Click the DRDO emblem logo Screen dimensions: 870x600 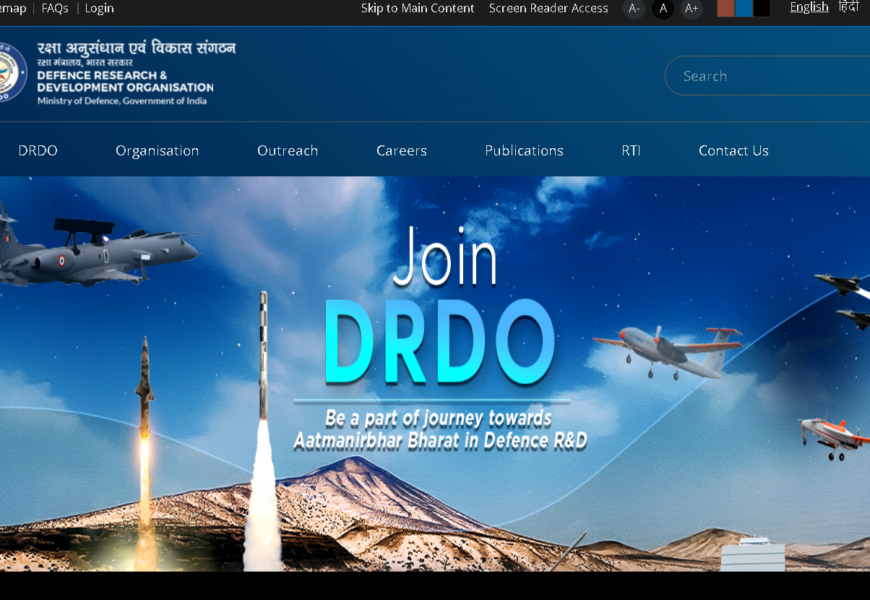pos(12,73)
